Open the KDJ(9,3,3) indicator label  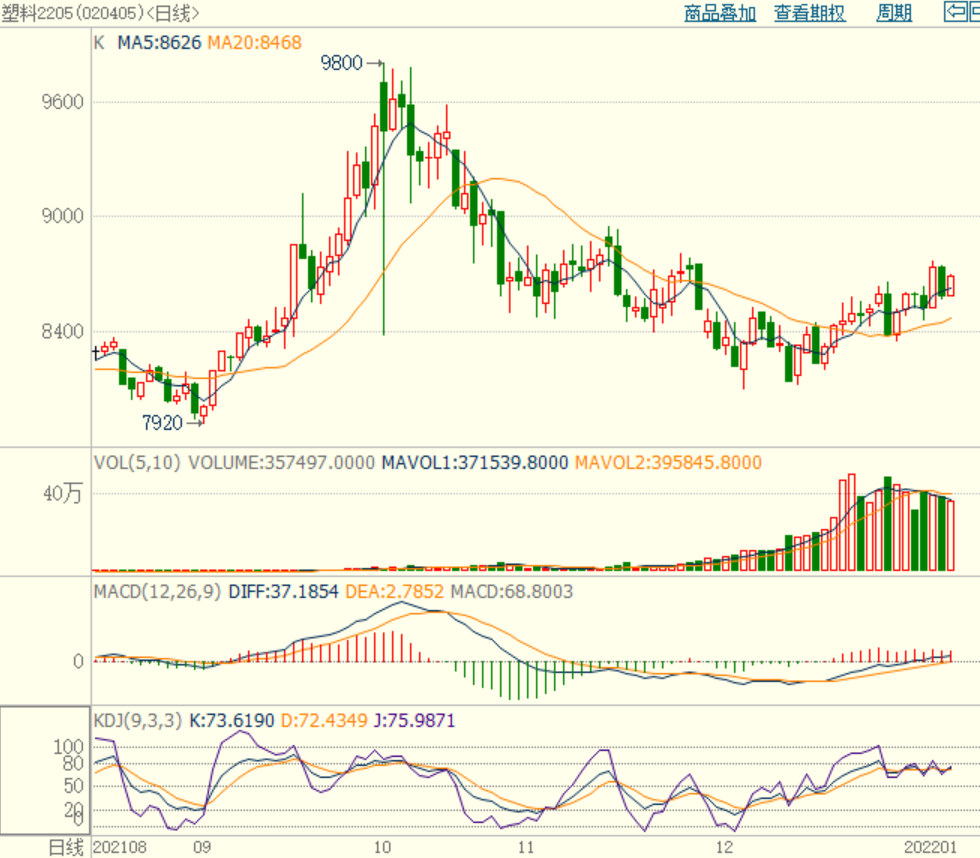[137, 720]
